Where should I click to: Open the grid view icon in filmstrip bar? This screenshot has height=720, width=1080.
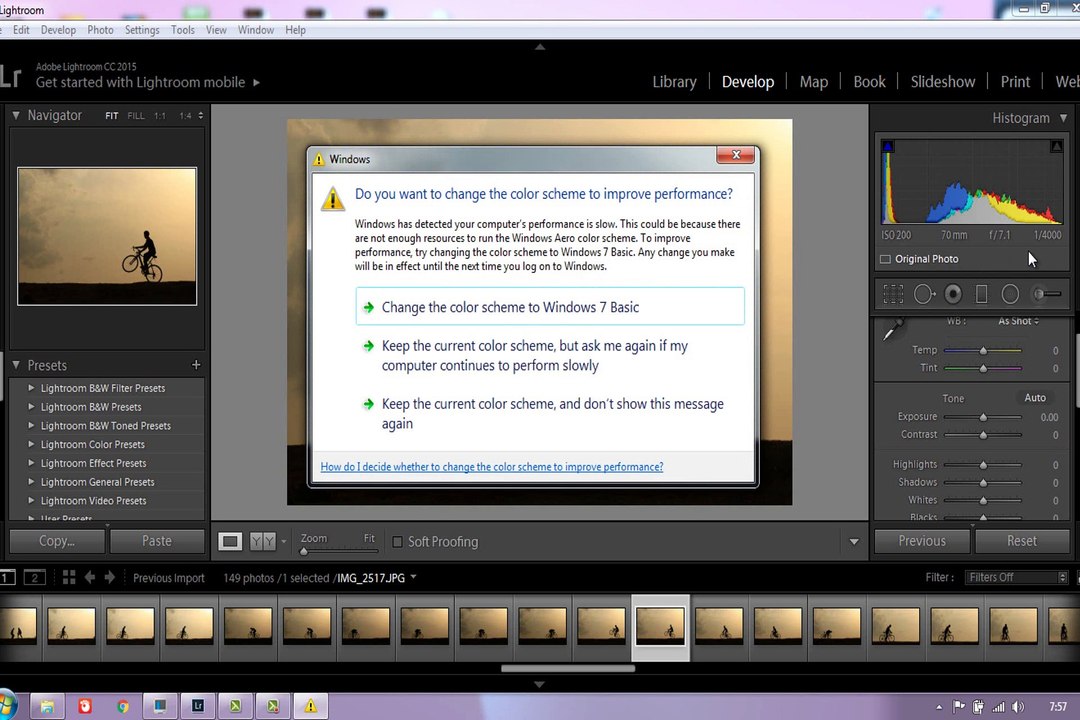coord(69,577)
